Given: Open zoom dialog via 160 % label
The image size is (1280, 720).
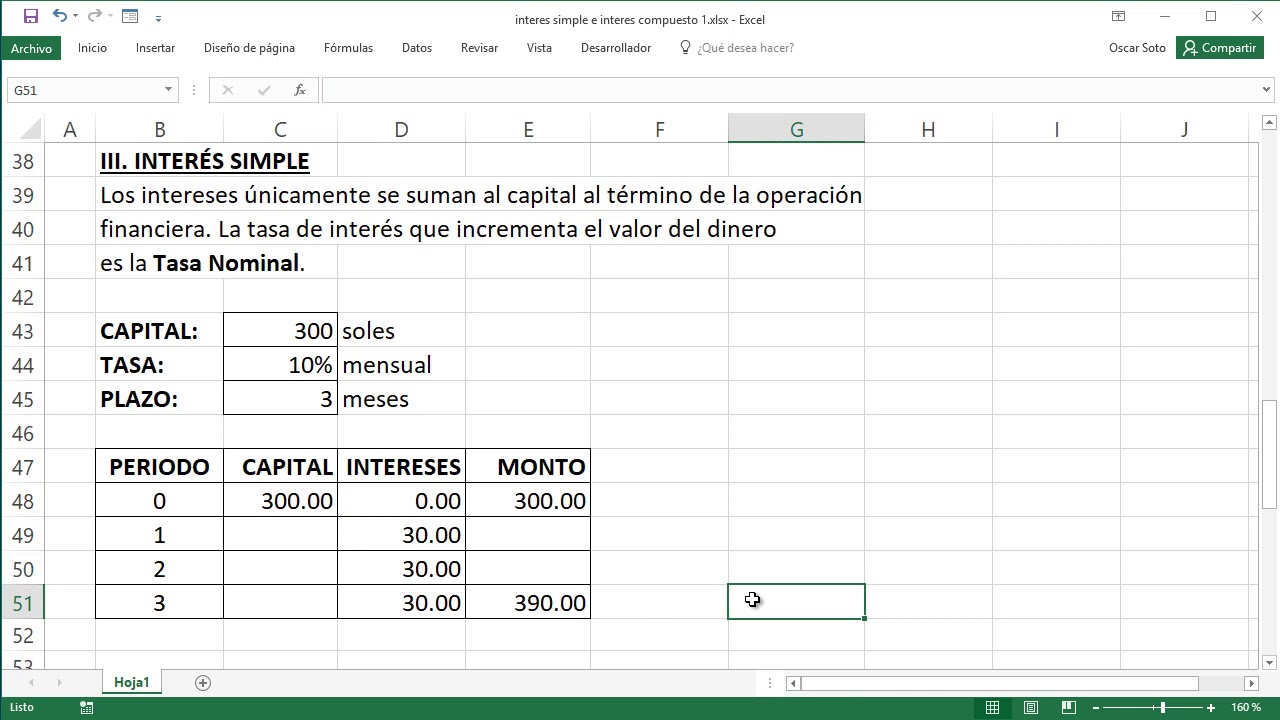Looking at the screenshot, I should pos(1246,707).
